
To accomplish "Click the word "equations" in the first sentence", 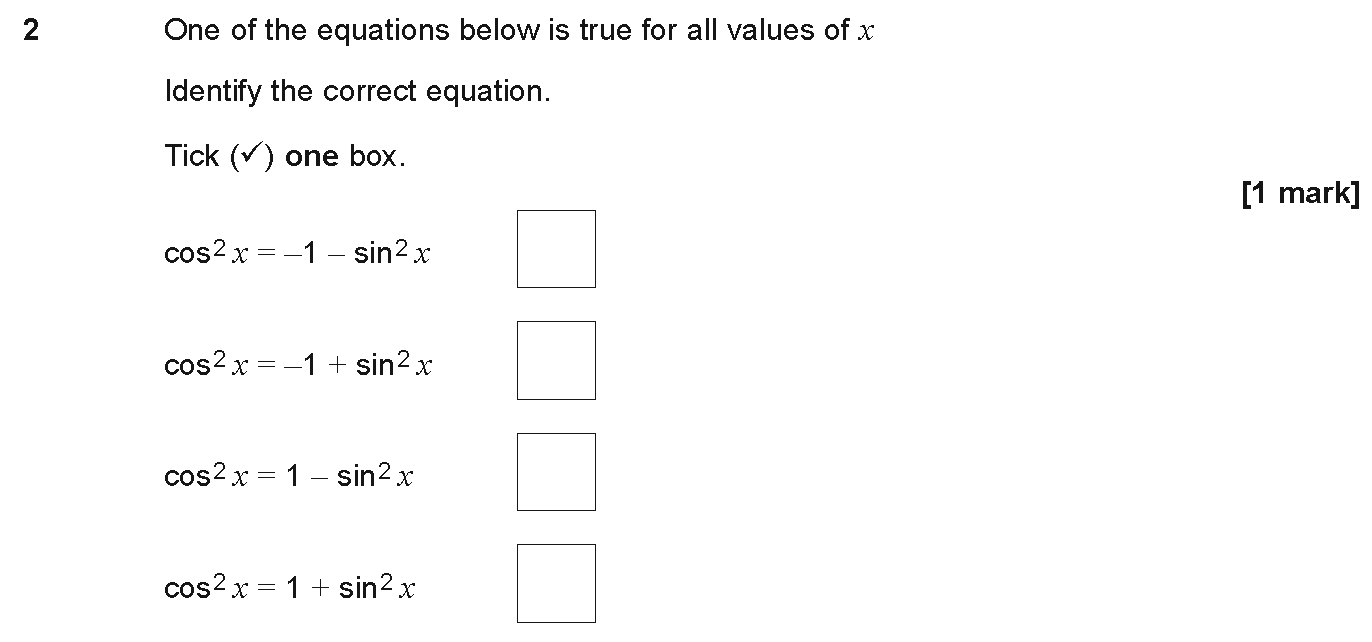I will click(x=385, y=32).
